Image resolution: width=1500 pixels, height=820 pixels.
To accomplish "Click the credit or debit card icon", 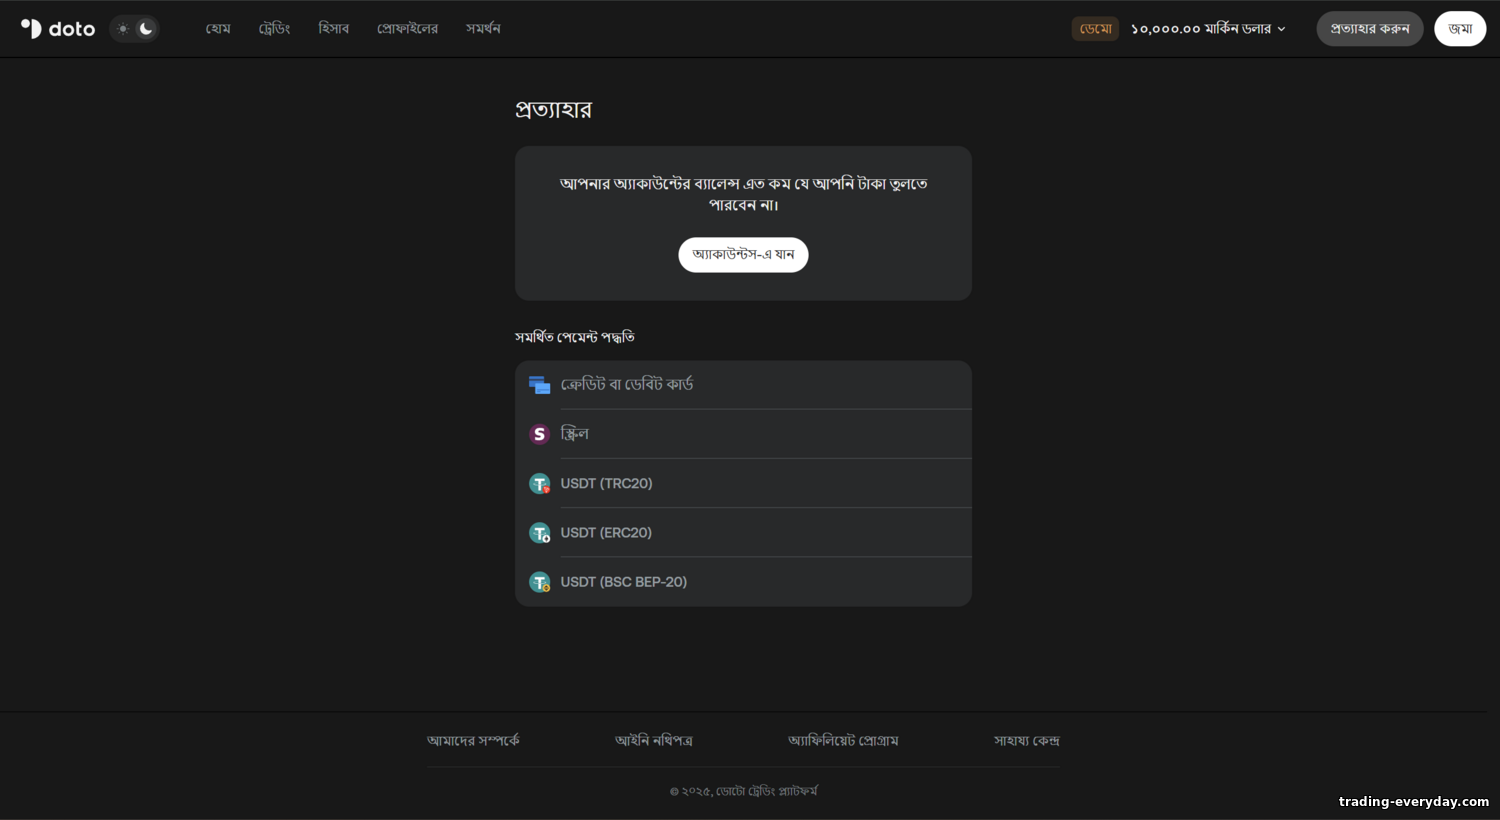I will 539,385.
